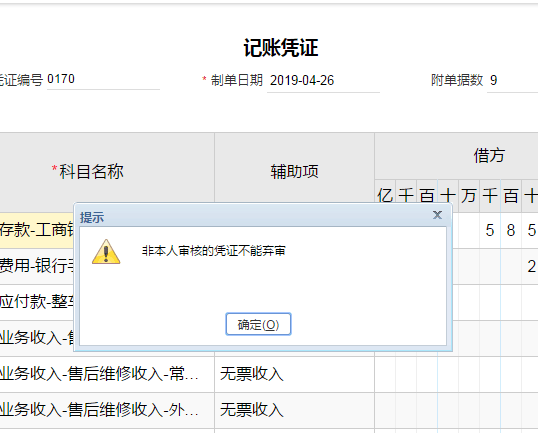The width and height of the screenshot is (538, 433).
Task: Click the 确定(O) button in dialog
Action: point(258,324)
